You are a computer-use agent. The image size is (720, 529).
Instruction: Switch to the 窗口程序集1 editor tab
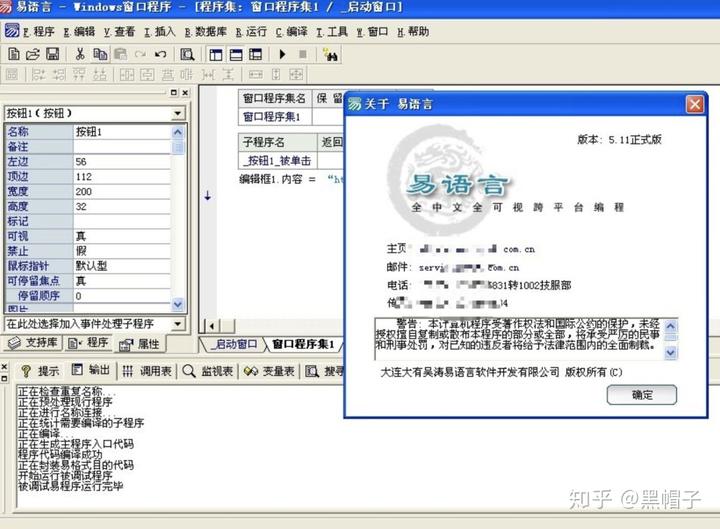tap(303, 344)
